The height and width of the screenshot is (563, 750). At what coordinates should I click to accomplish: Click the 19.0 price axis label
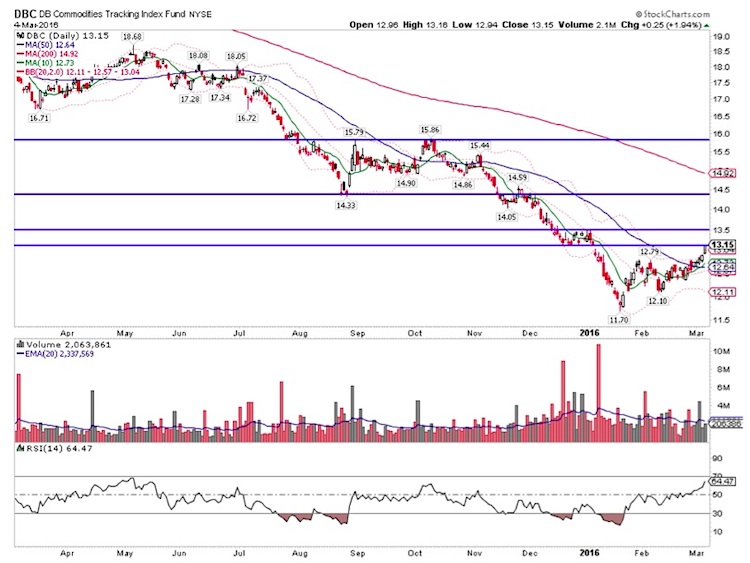(721, 36)
